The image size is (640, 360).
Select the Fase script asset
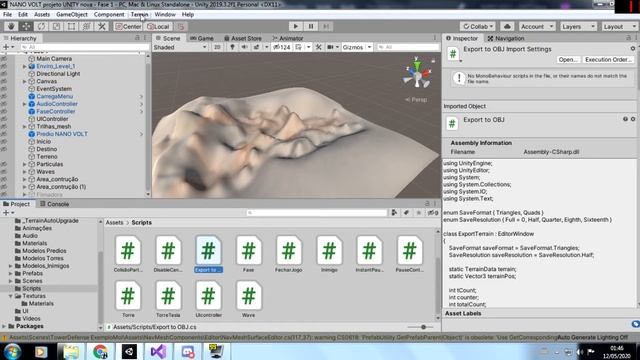pos(248,254)
